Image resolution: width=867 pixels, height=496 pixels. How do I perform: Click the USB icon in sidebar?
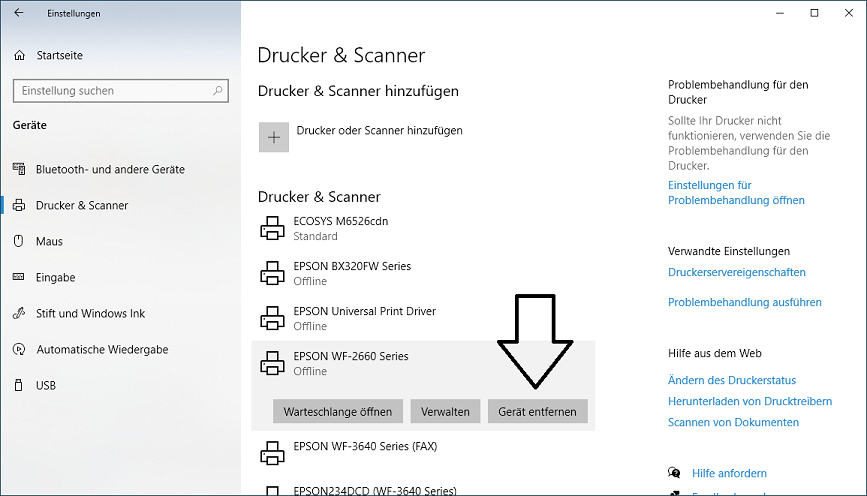(19, 385)
